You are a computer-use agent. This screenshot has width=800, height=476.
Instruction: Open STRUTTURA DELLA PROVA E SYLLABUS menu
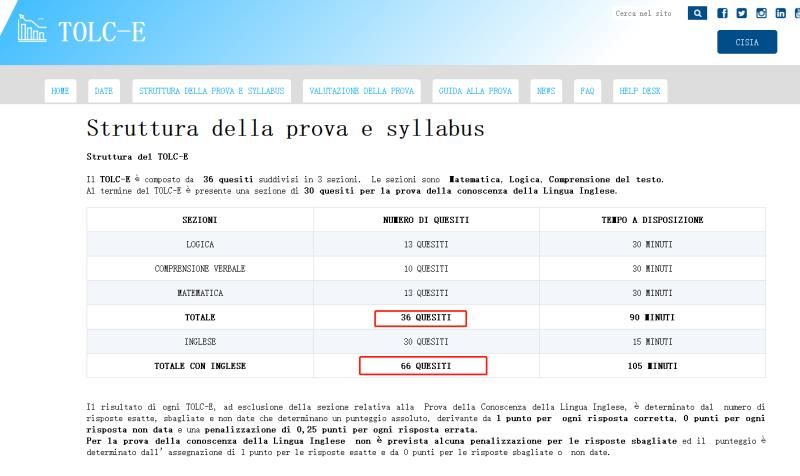pos(211,91)
